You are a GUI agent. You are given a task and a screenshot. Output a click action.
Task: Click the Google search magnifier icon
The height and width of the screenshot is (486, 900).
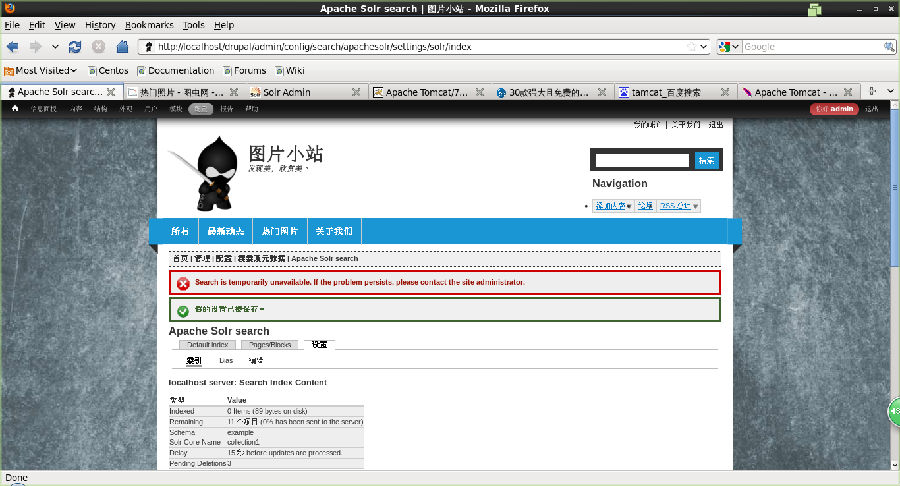pos(889,46)
